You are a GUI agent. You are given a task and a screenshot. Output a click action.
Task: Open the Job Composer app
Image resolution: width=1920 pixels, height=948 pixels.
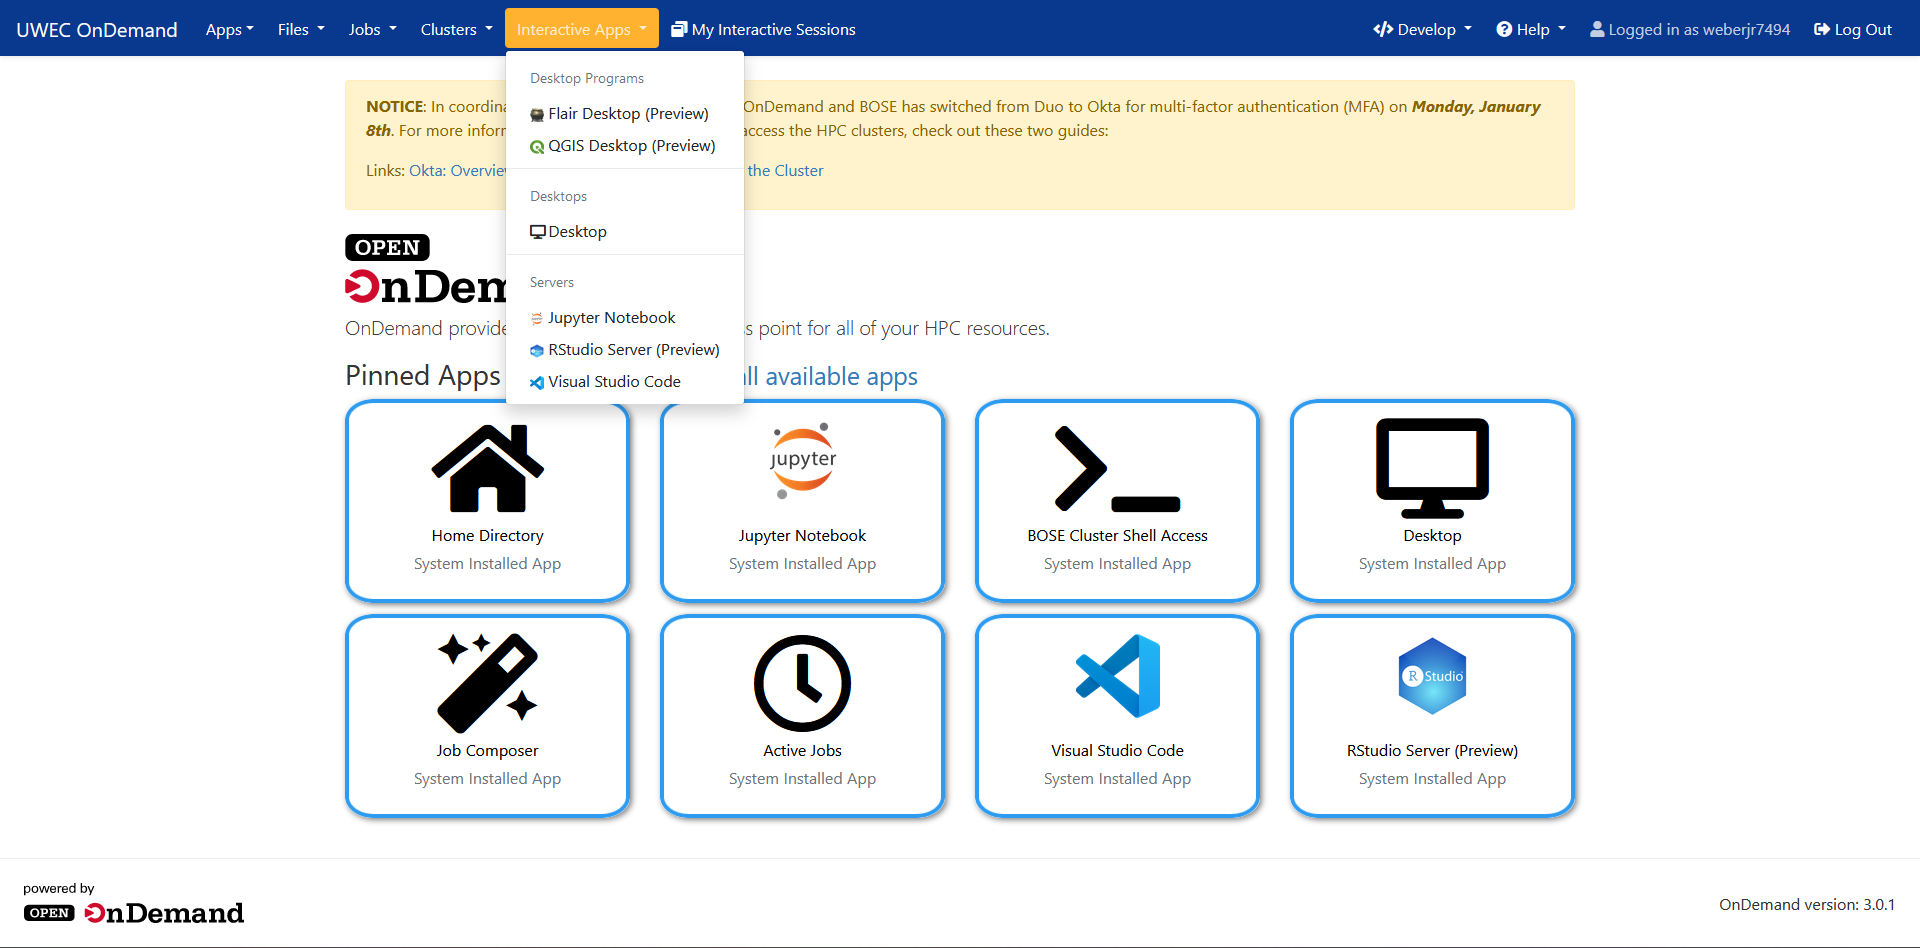click(x=487, y=715)
